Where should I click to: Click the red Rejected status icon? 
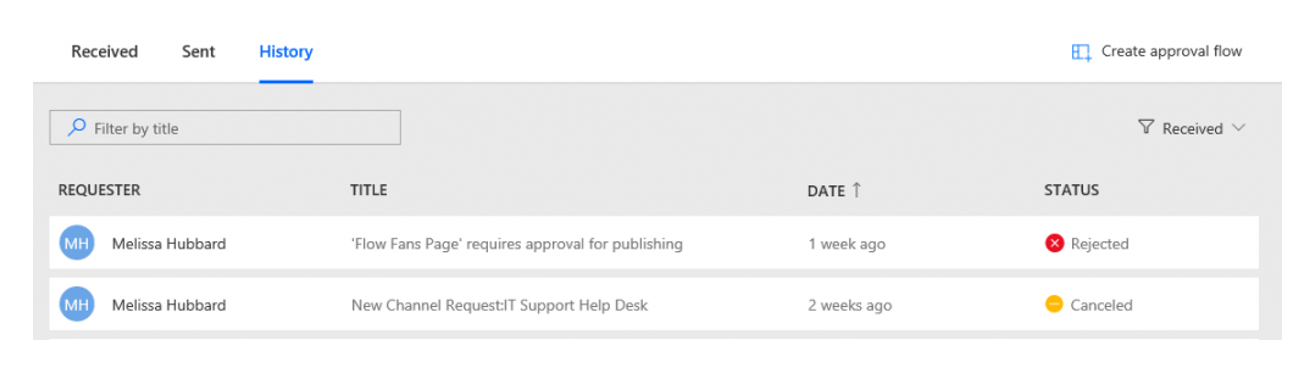pyautogui.click(x=1054, y=243)
